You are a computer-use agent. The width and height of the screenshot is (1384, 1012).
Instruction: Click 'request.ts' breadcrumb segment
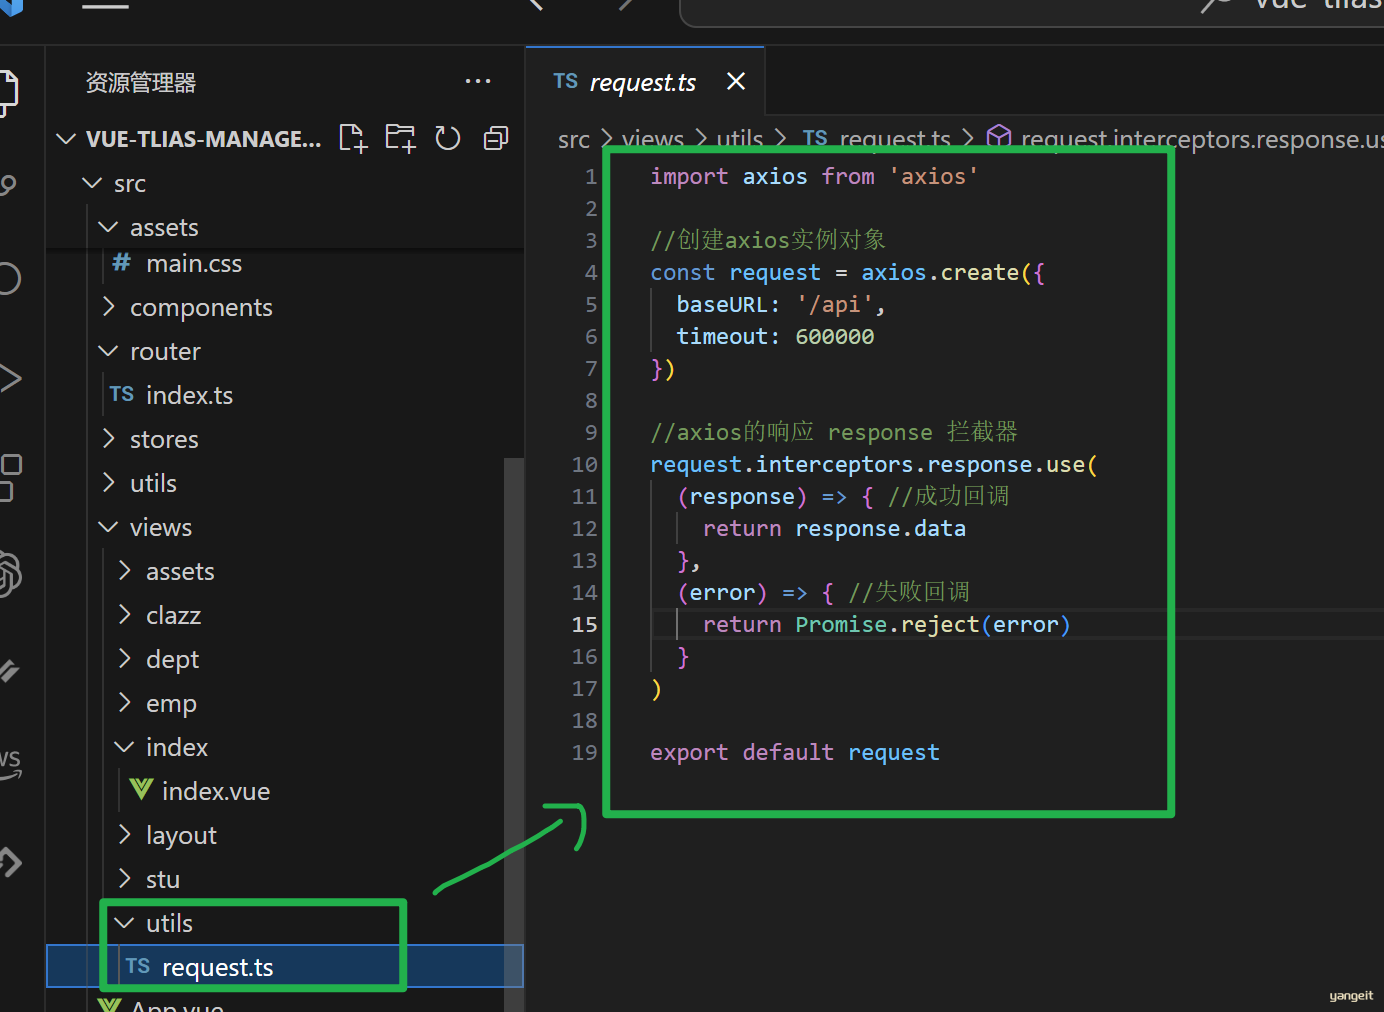pos(895,139)
